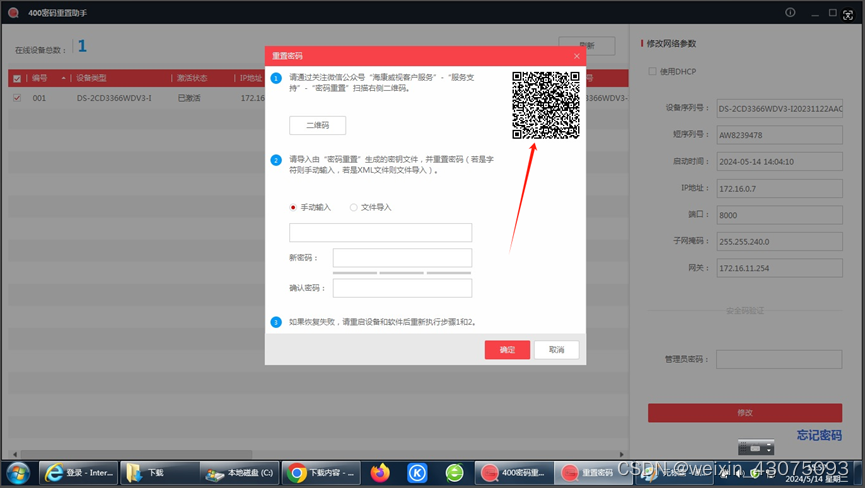The width and height of the screenshot is (865, 488).
Task: Click the 管理员密码 input field
Action: 779,360
